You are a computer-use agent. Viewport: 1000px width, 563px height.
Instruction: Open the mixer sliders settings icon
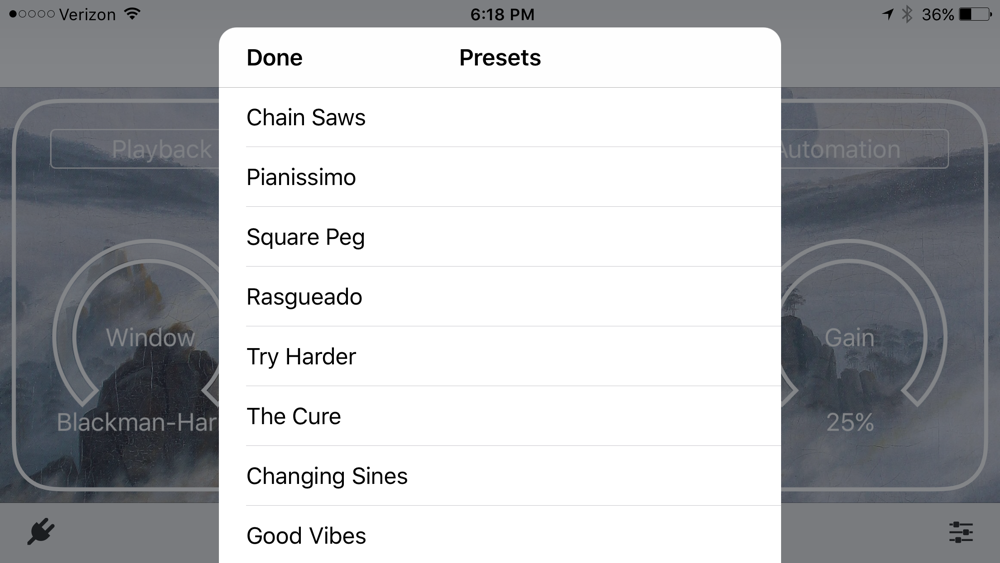(x=960, y=532)
